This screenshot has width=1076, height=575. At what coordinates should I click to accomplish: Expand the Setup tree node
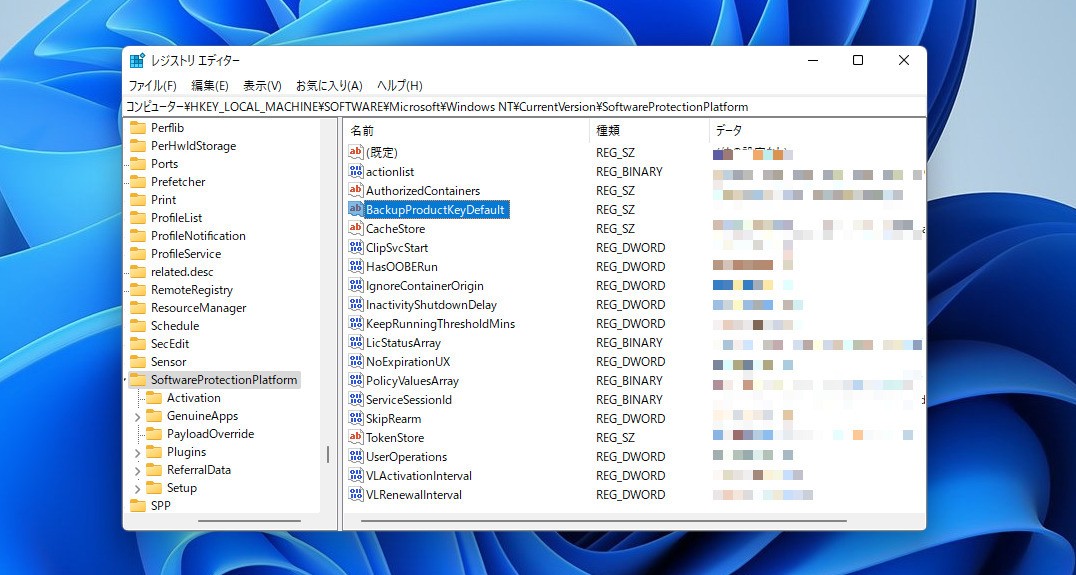click(137, 488)
